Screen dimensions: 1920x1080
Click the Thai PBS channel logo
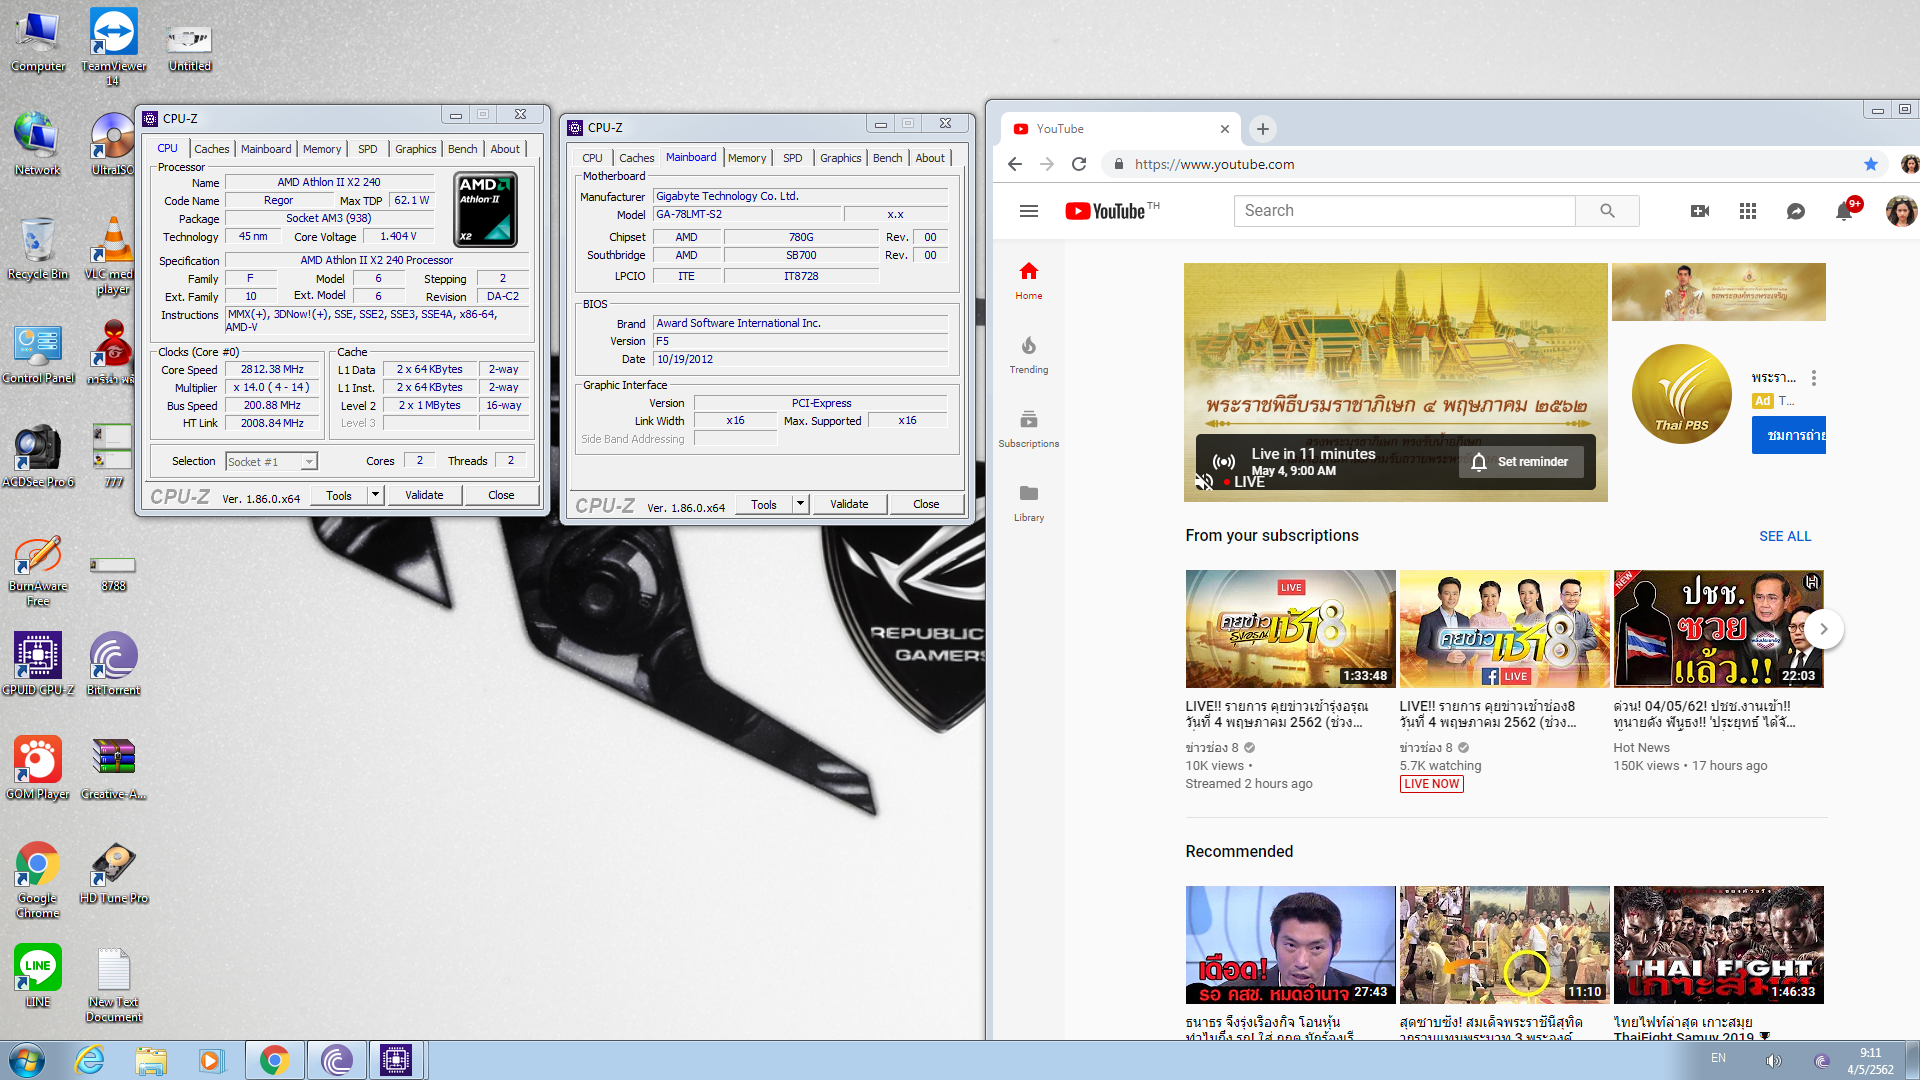[1682, 394]
